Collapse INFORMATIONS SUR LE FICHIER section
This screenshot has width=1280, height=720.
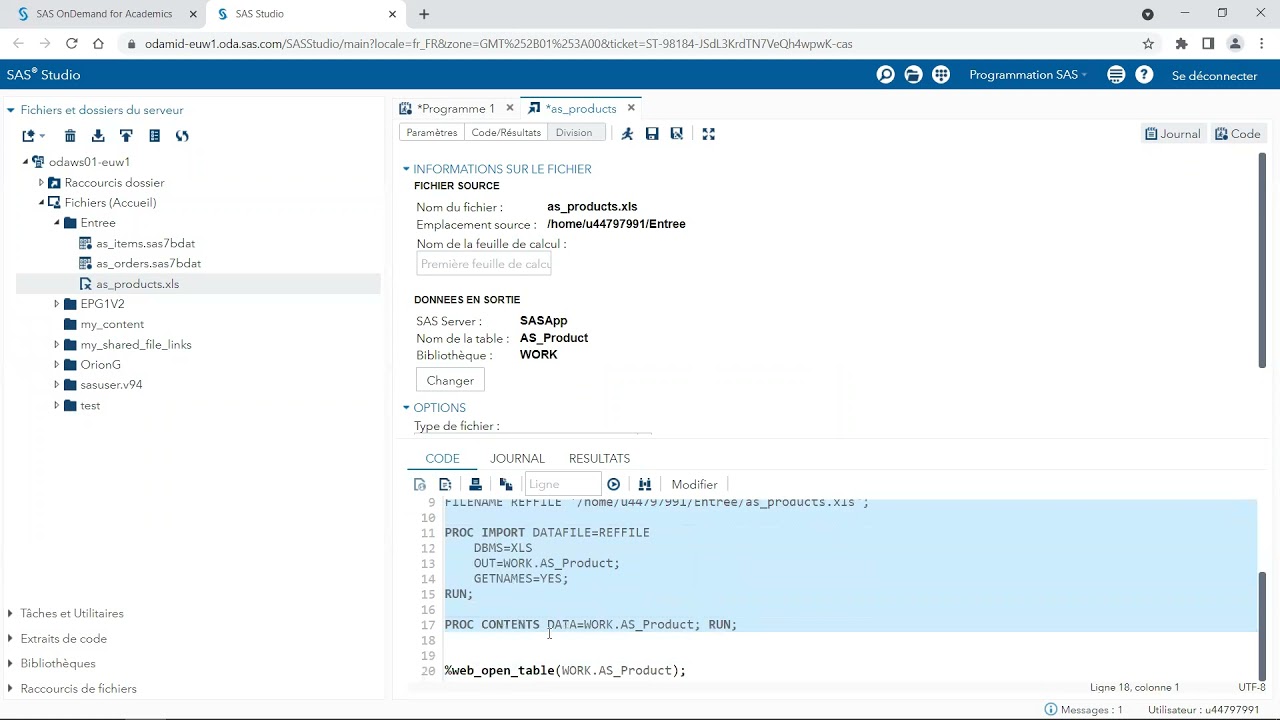[407, 169]
